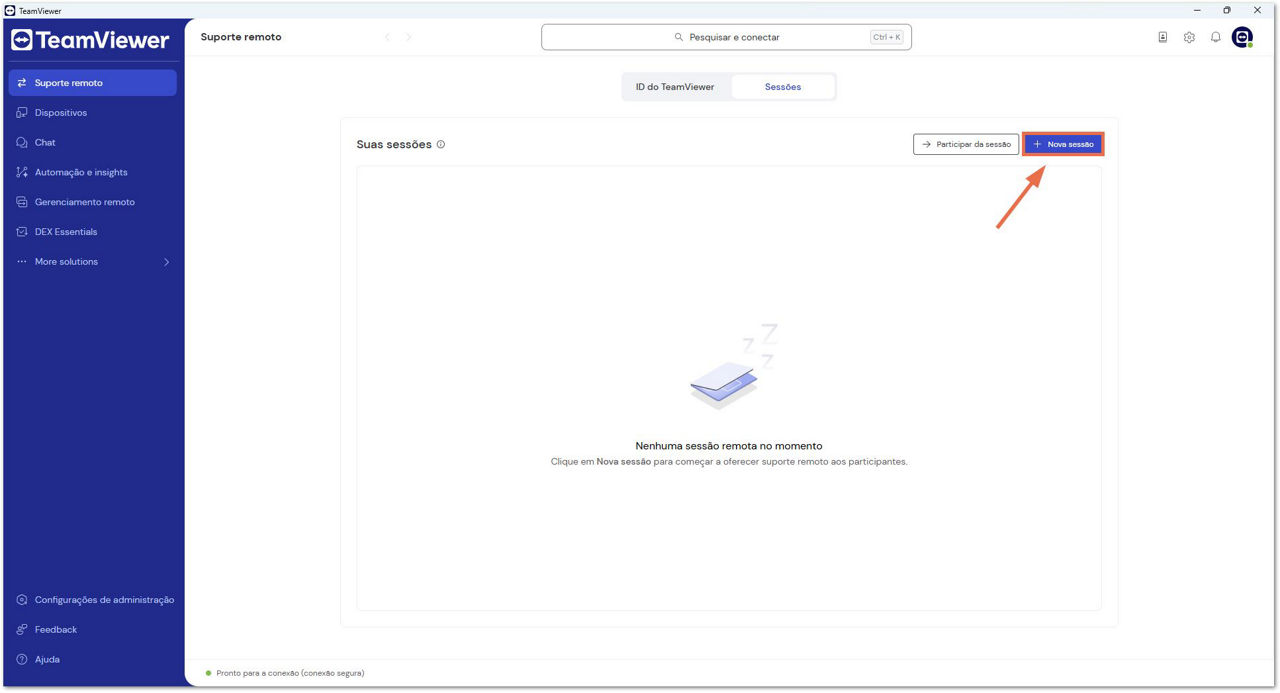Click the More solutions dots icon
The height and width of the screenshot is (693, 1280).
(x=22, y=262)
